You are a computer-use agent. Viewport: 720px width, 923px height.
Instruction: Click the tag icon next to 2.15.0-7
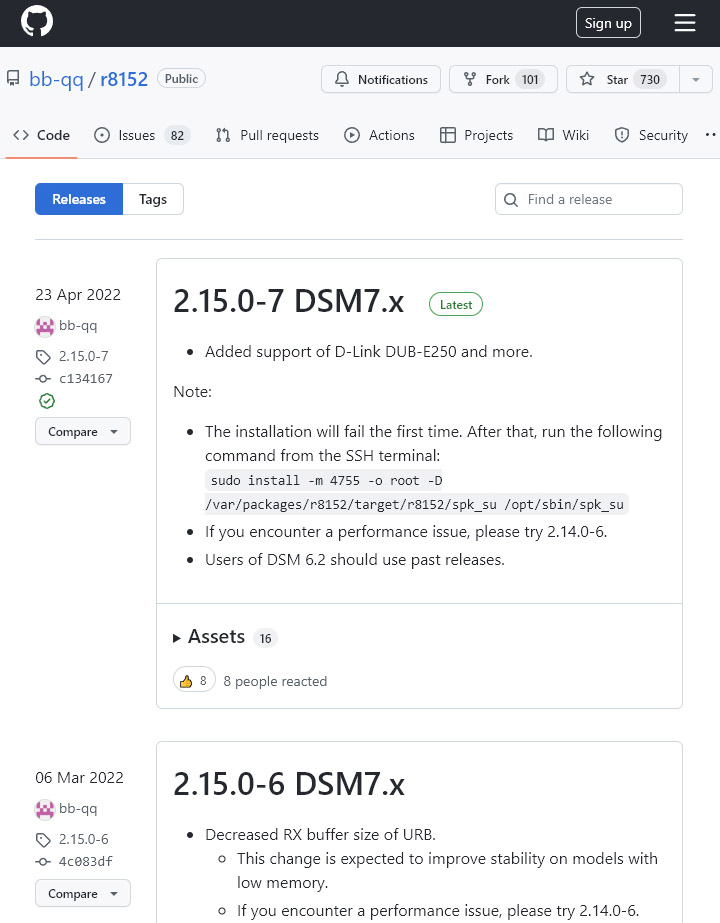pyautogui.click(x=43, y=357)
